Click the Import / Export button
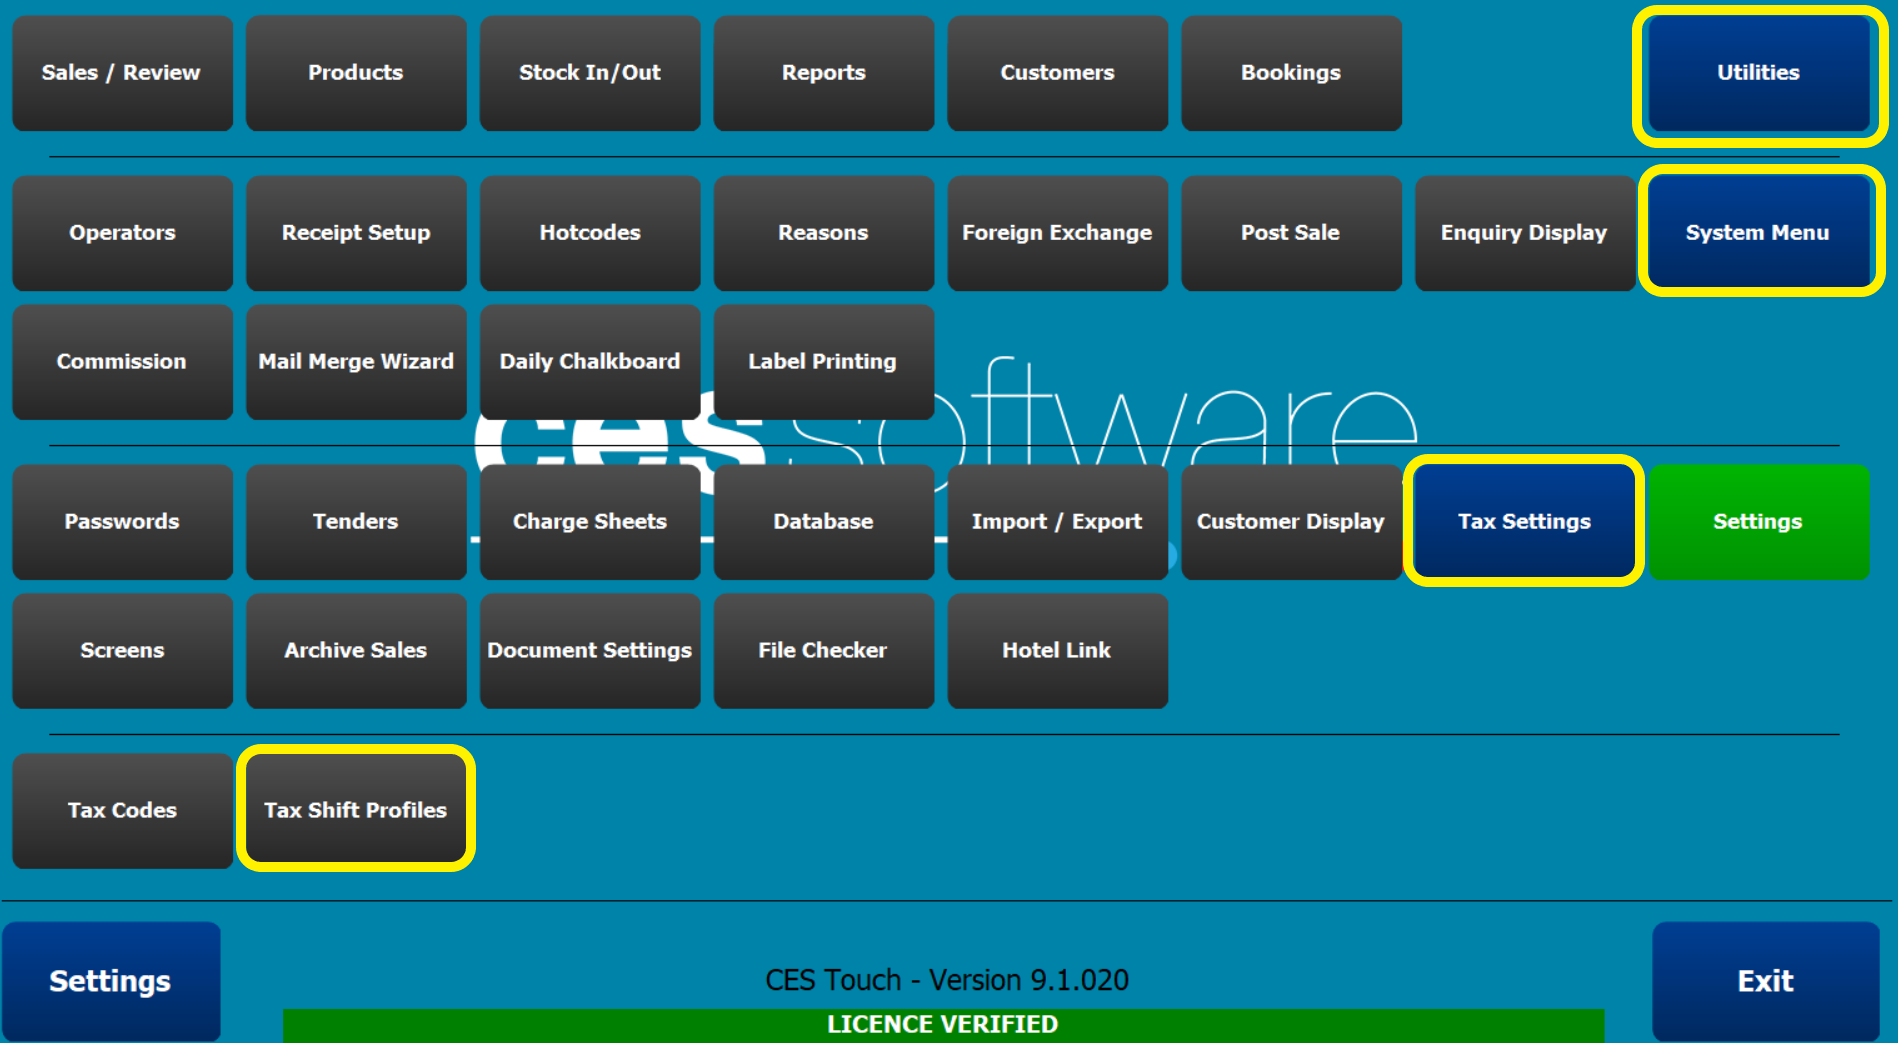 click(x=1057, y=521)
